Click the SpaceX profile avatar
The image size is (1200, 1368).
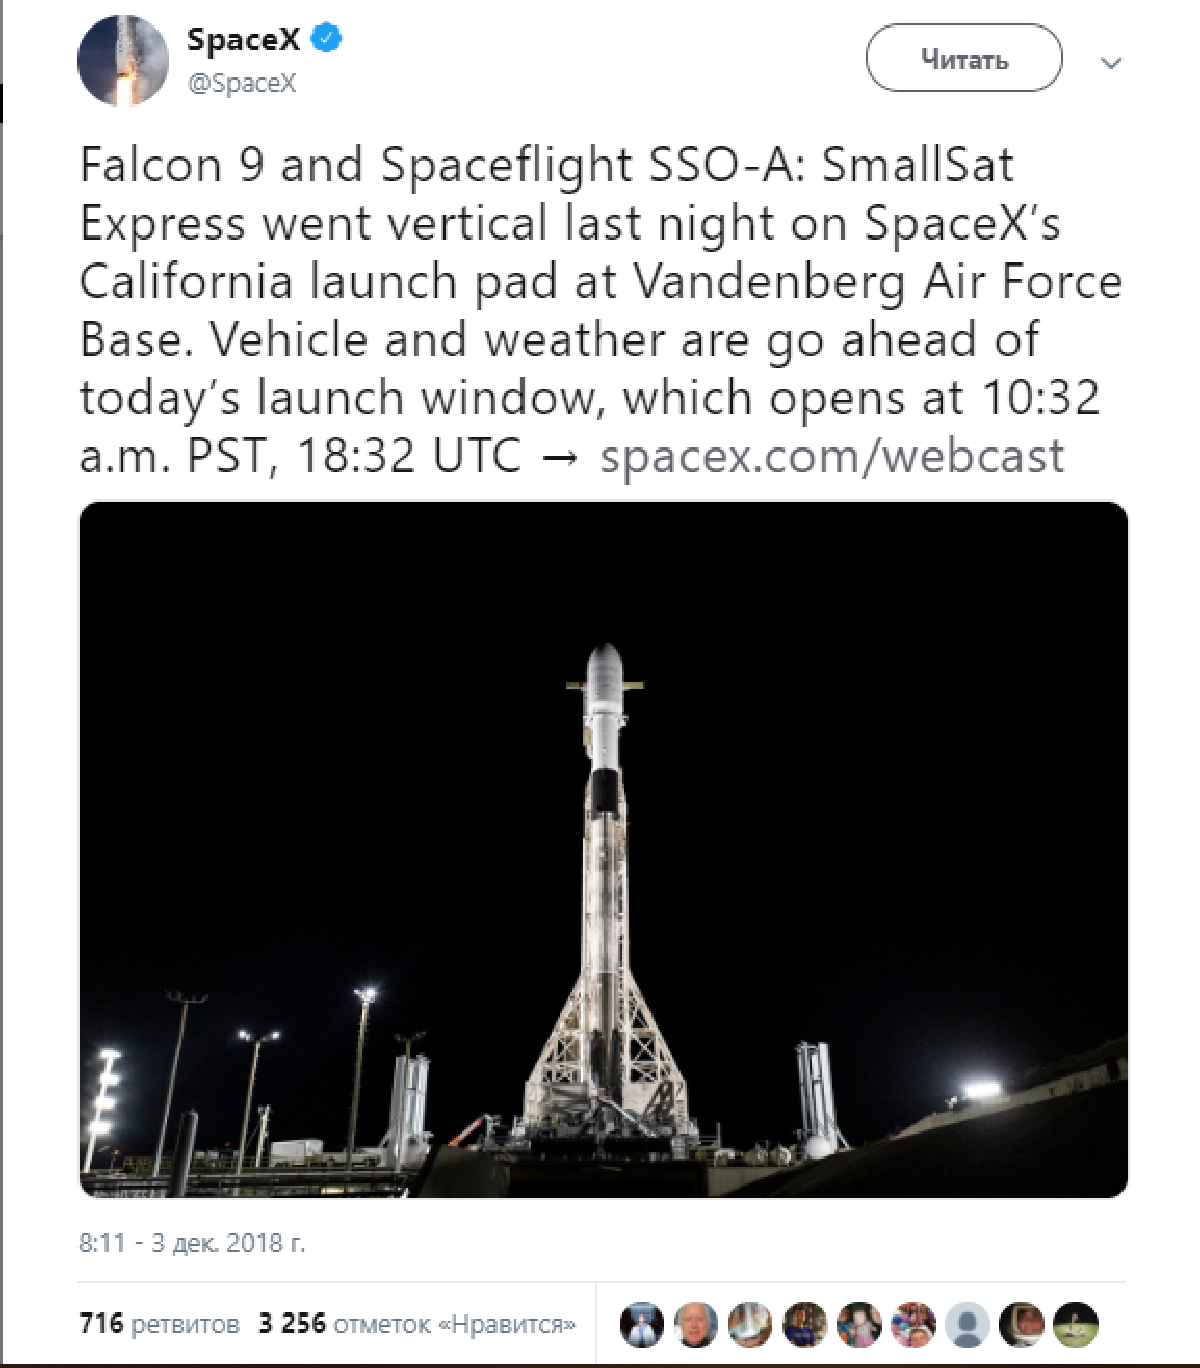123,61
